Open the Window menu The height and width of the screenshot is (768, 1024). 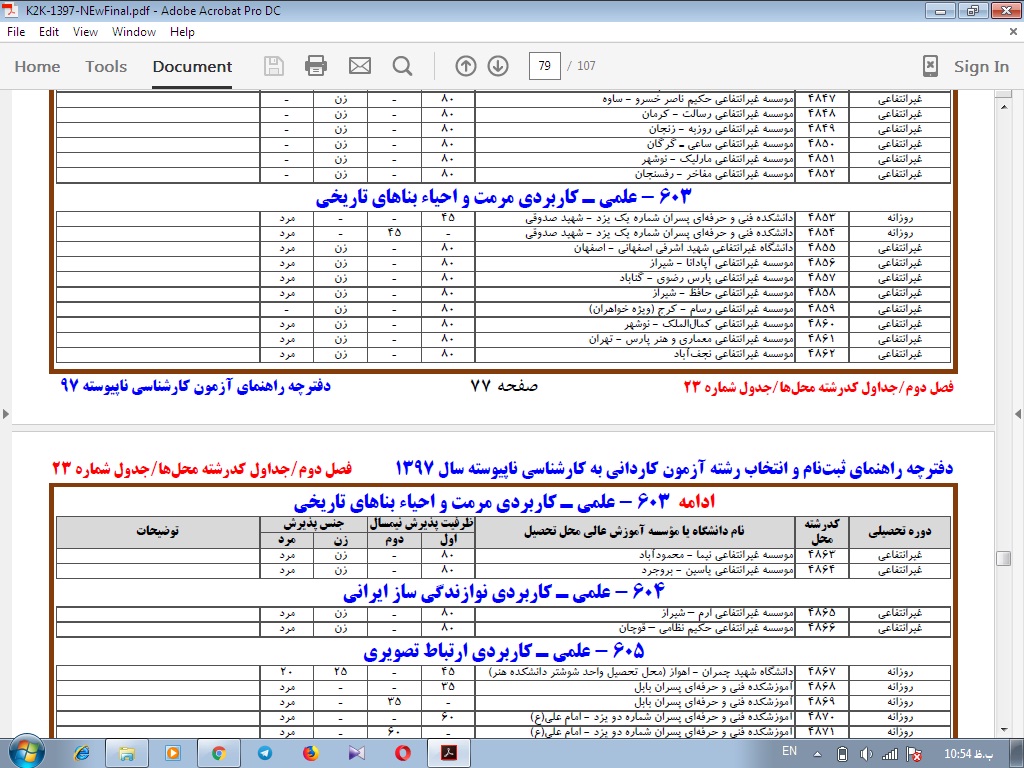[x=134, y=32]
